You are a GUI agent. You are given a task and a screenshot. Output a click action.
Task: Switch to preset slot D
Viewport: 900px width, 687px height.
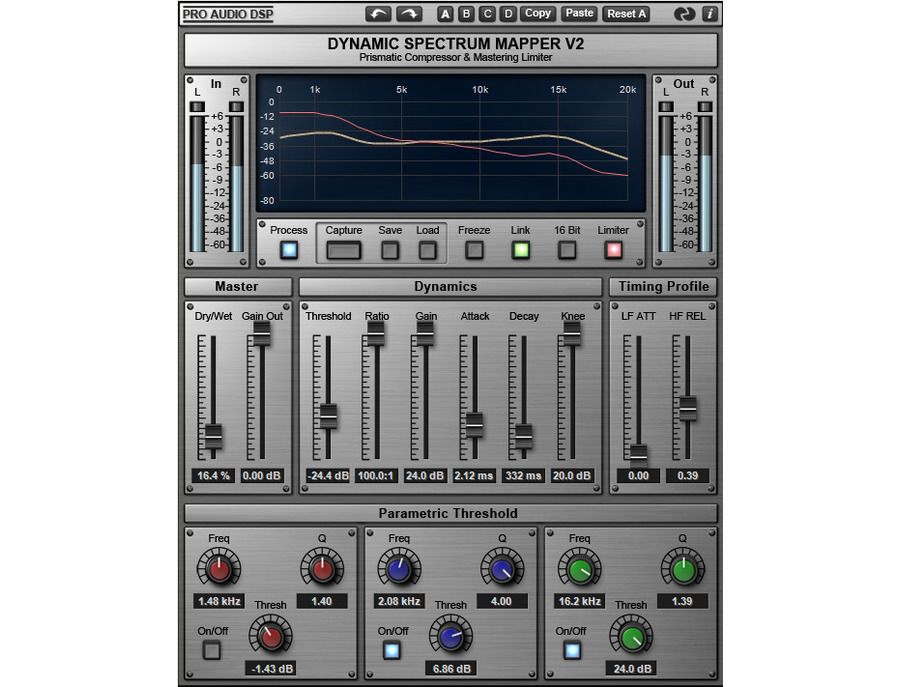[506, 14]
